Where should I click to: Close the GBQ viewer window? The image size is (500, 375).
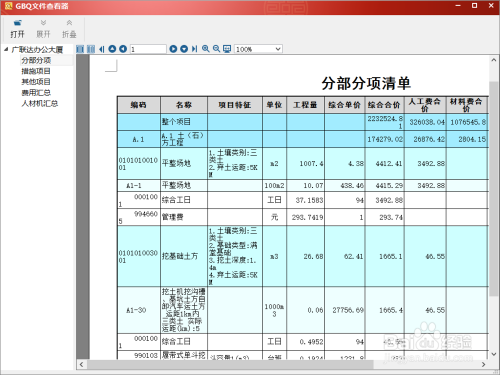coord(491,6)
